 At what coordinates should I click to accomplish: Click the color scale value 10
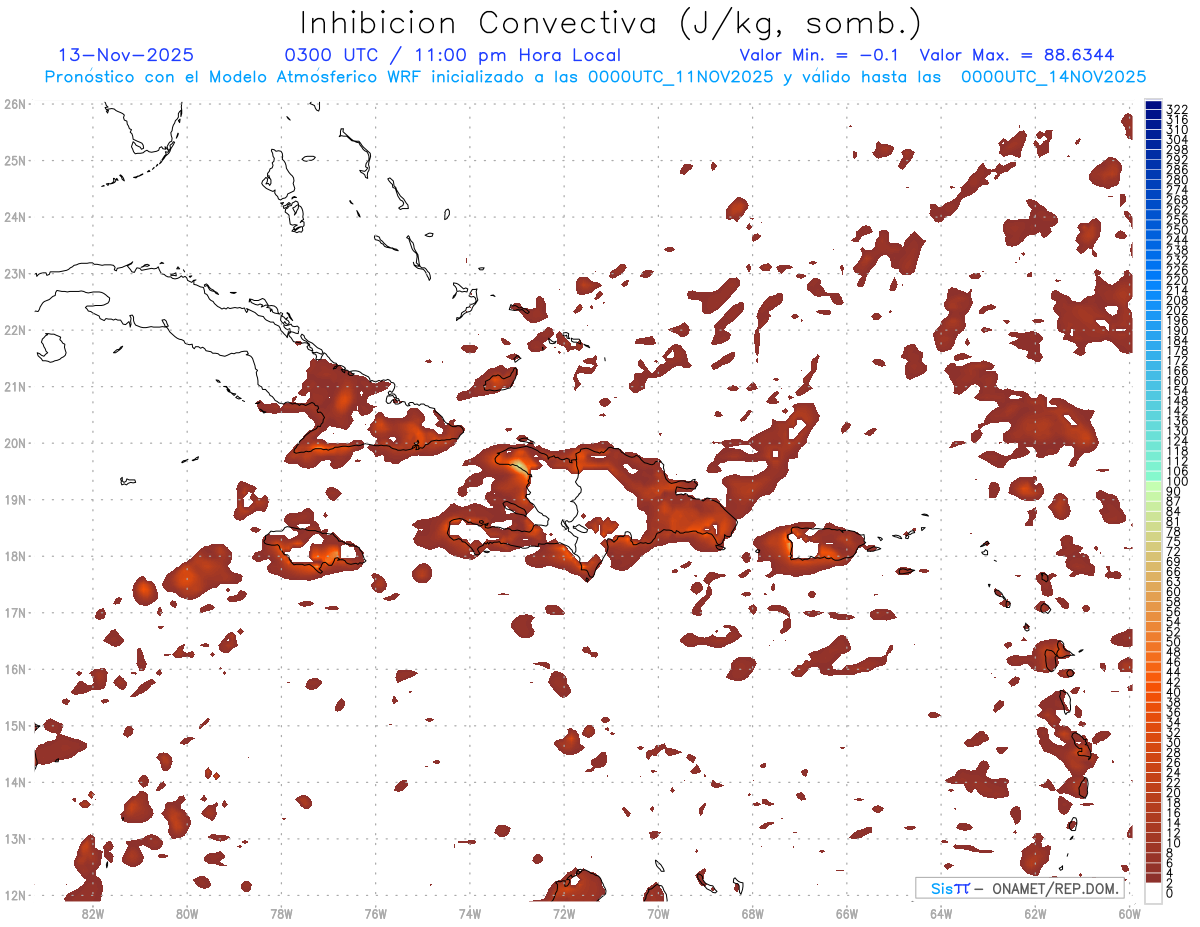[1174, 843]
